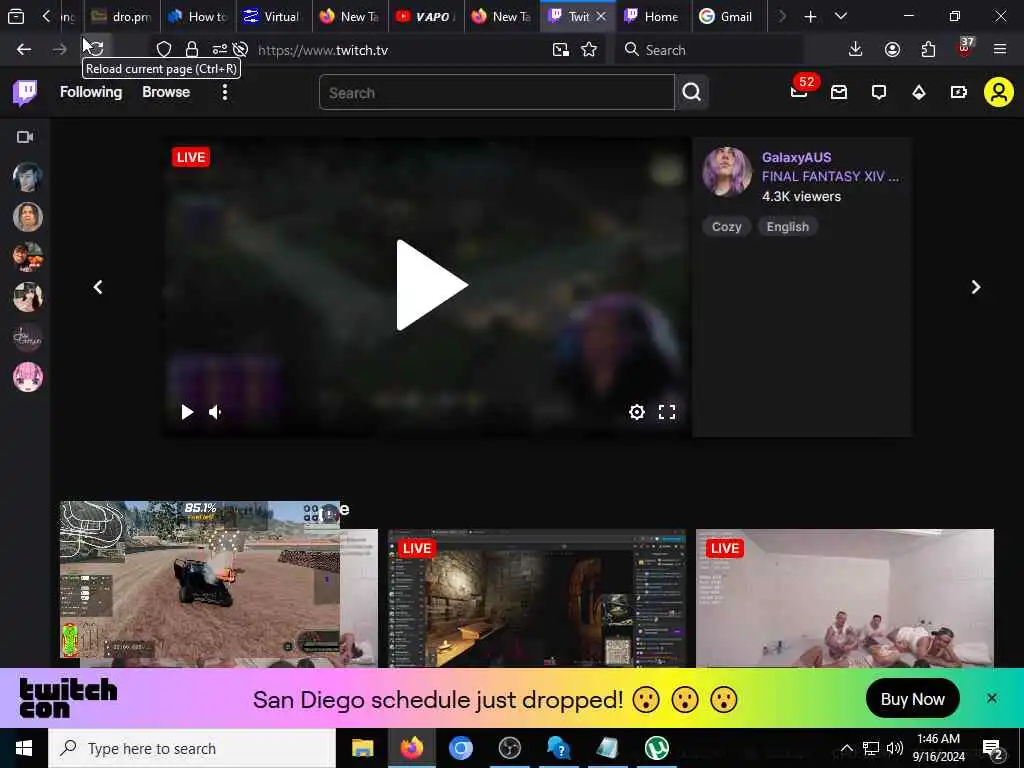The height and width of the screenshot is (768, 1024).
Task: Show the next featured stream in carousel
Action: [976, 287]
